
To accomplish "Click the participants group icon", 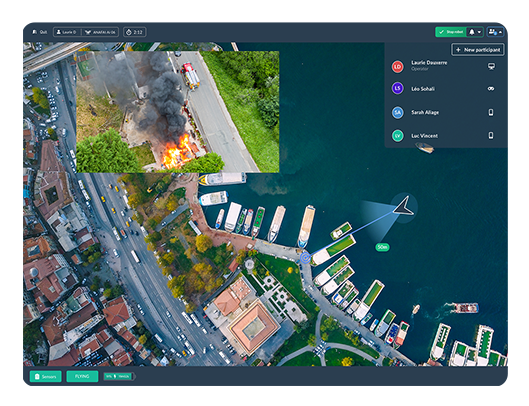I will (x=492, y=32).
